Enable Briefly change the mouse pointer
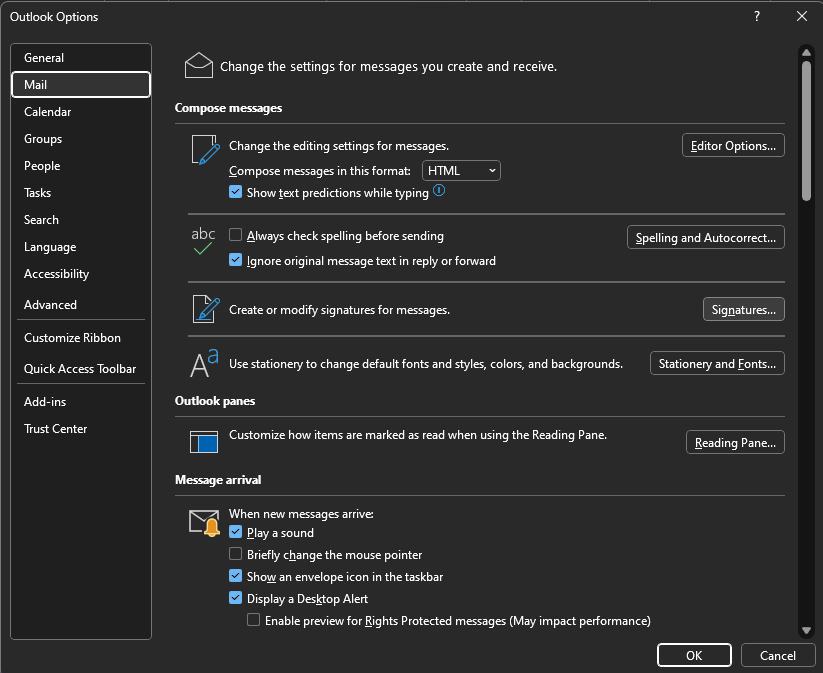The width and height of the screenshot is (823, 673). pyautogui.click(x=236, y=554)
